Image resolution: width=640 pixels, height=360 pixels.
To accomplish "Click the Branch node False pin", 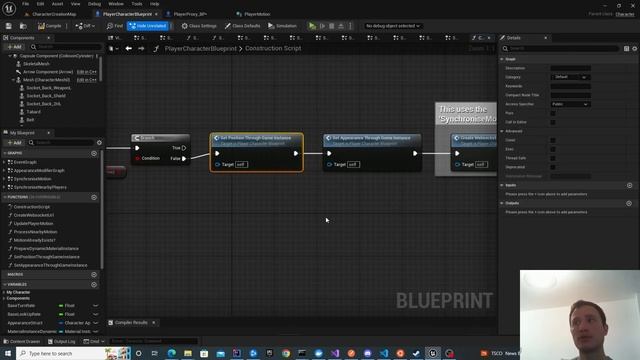I will tap(184, 158).
